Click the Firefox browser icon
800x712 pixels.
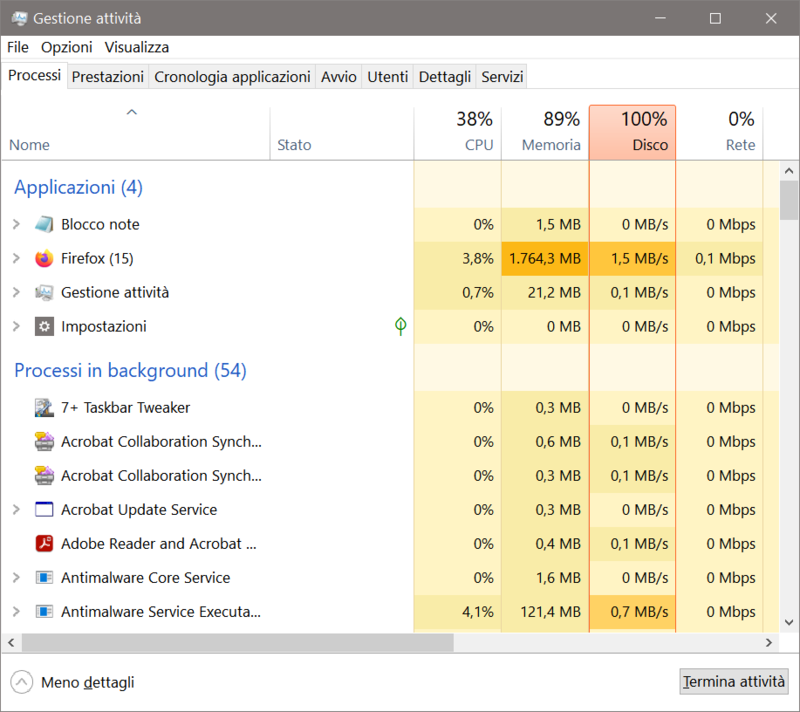click(44, 259)
